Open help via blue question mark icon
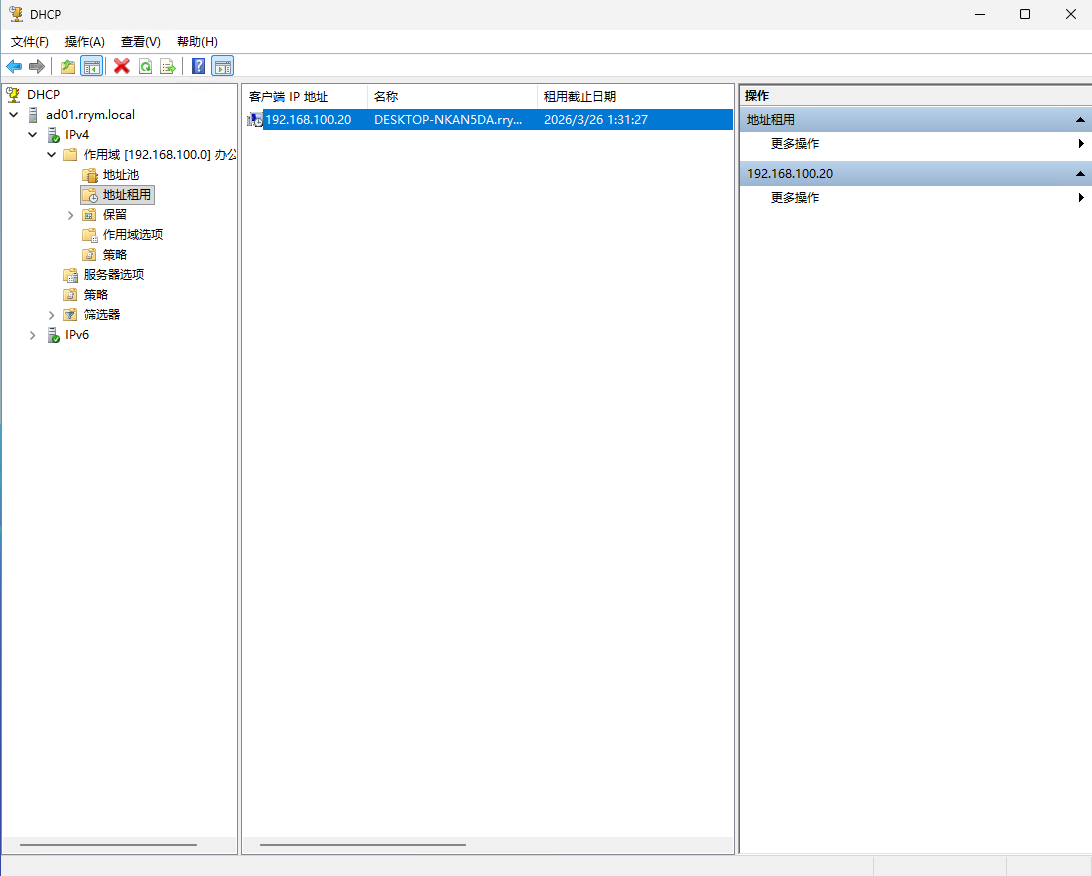 [198, 66]
